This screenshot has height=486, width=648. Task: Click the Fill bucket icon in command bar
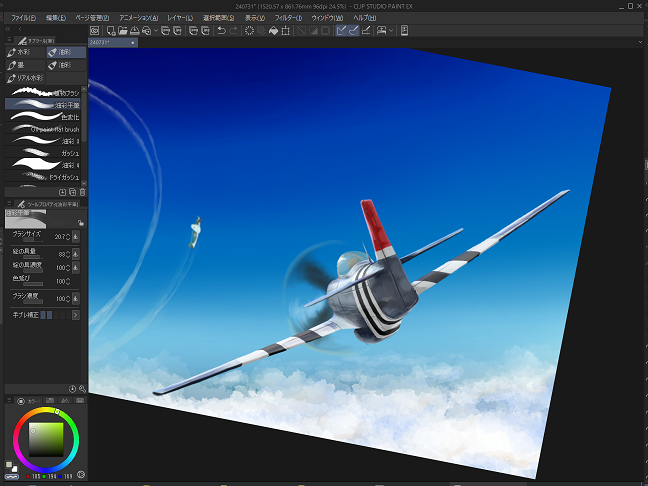pyautogui.click(x=276, y=30)
